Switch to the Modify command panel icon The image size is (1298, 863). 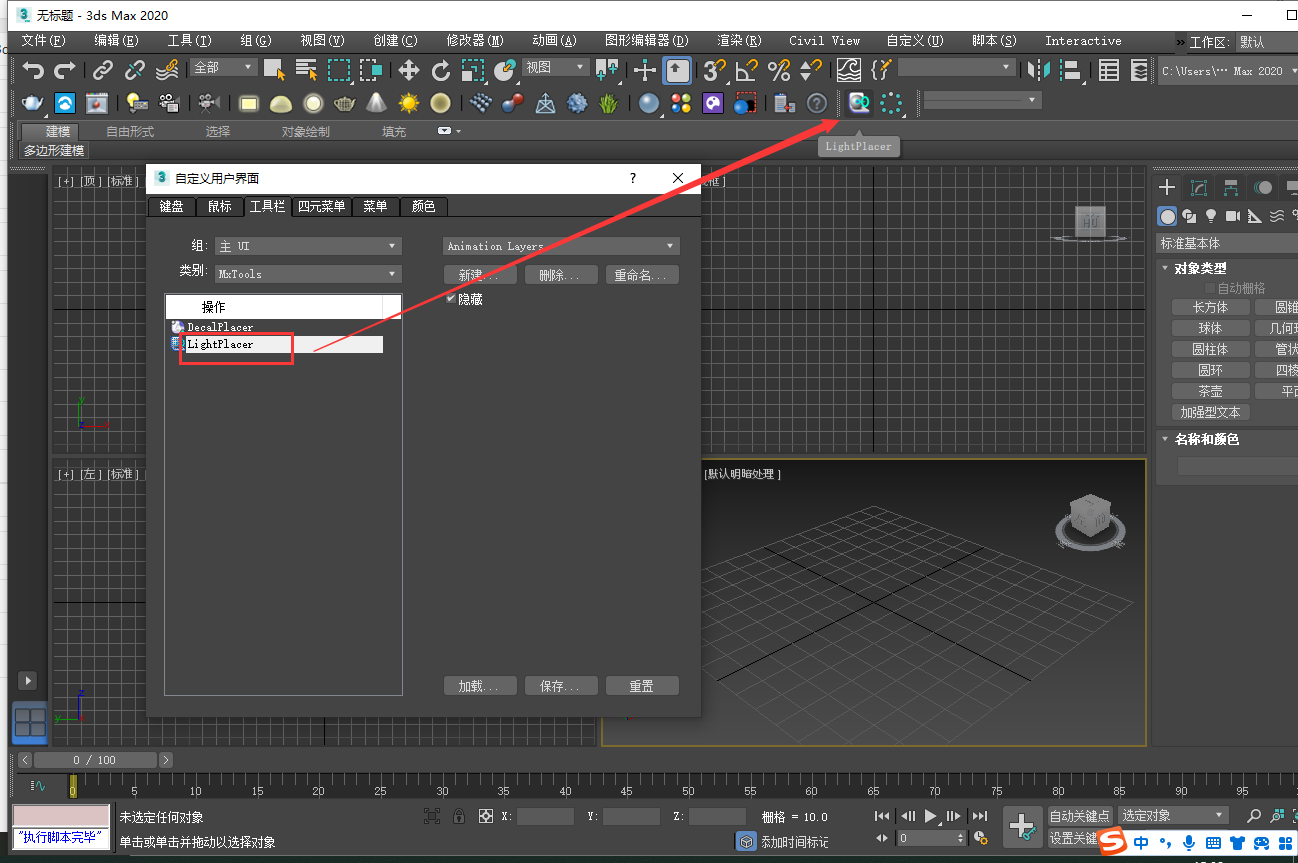pyautogui.click(x=1199, y=187)
